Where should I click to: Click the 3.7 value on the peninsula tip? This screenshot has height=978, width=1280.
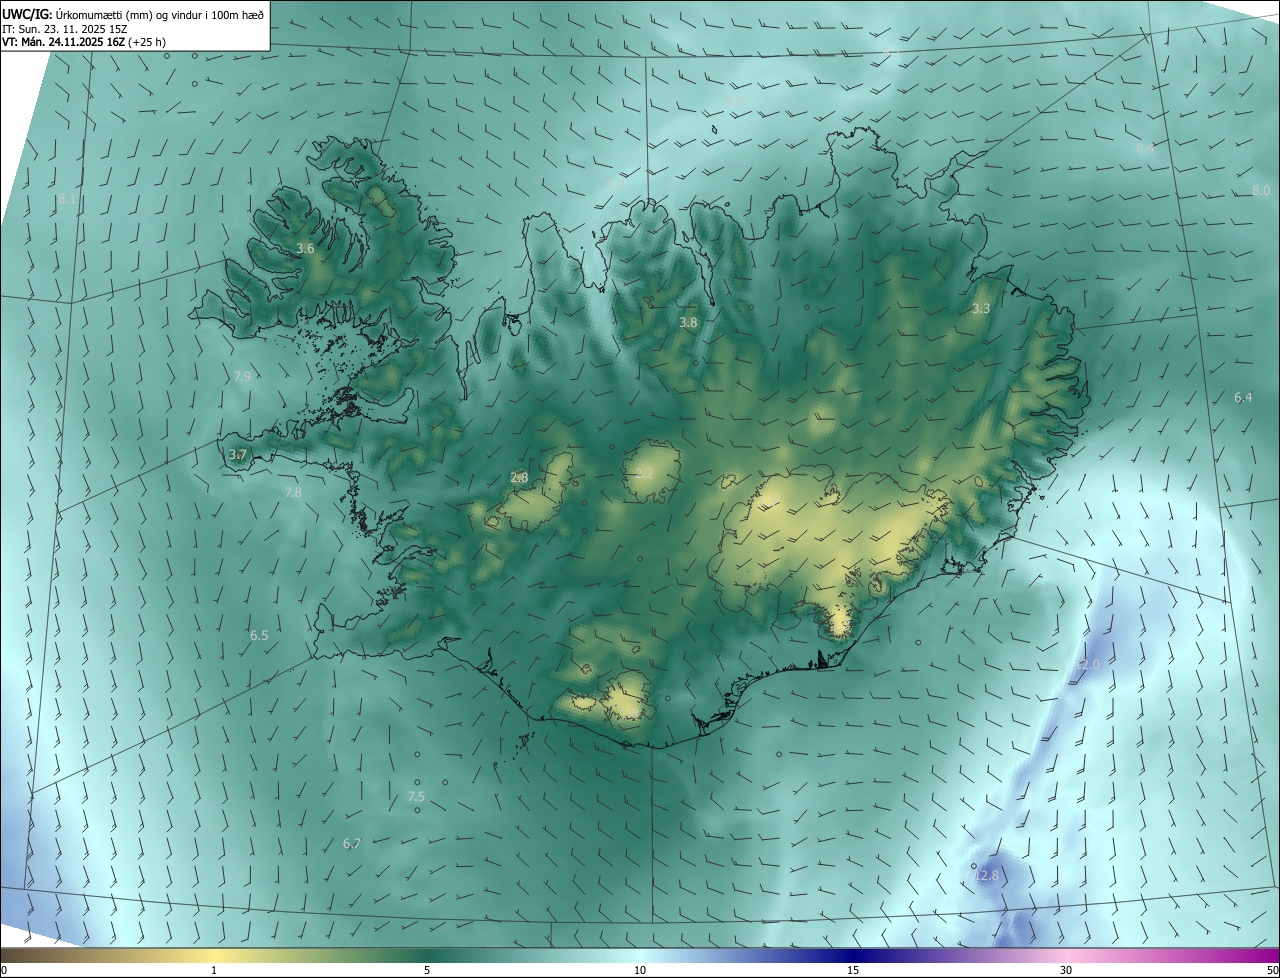237,454
